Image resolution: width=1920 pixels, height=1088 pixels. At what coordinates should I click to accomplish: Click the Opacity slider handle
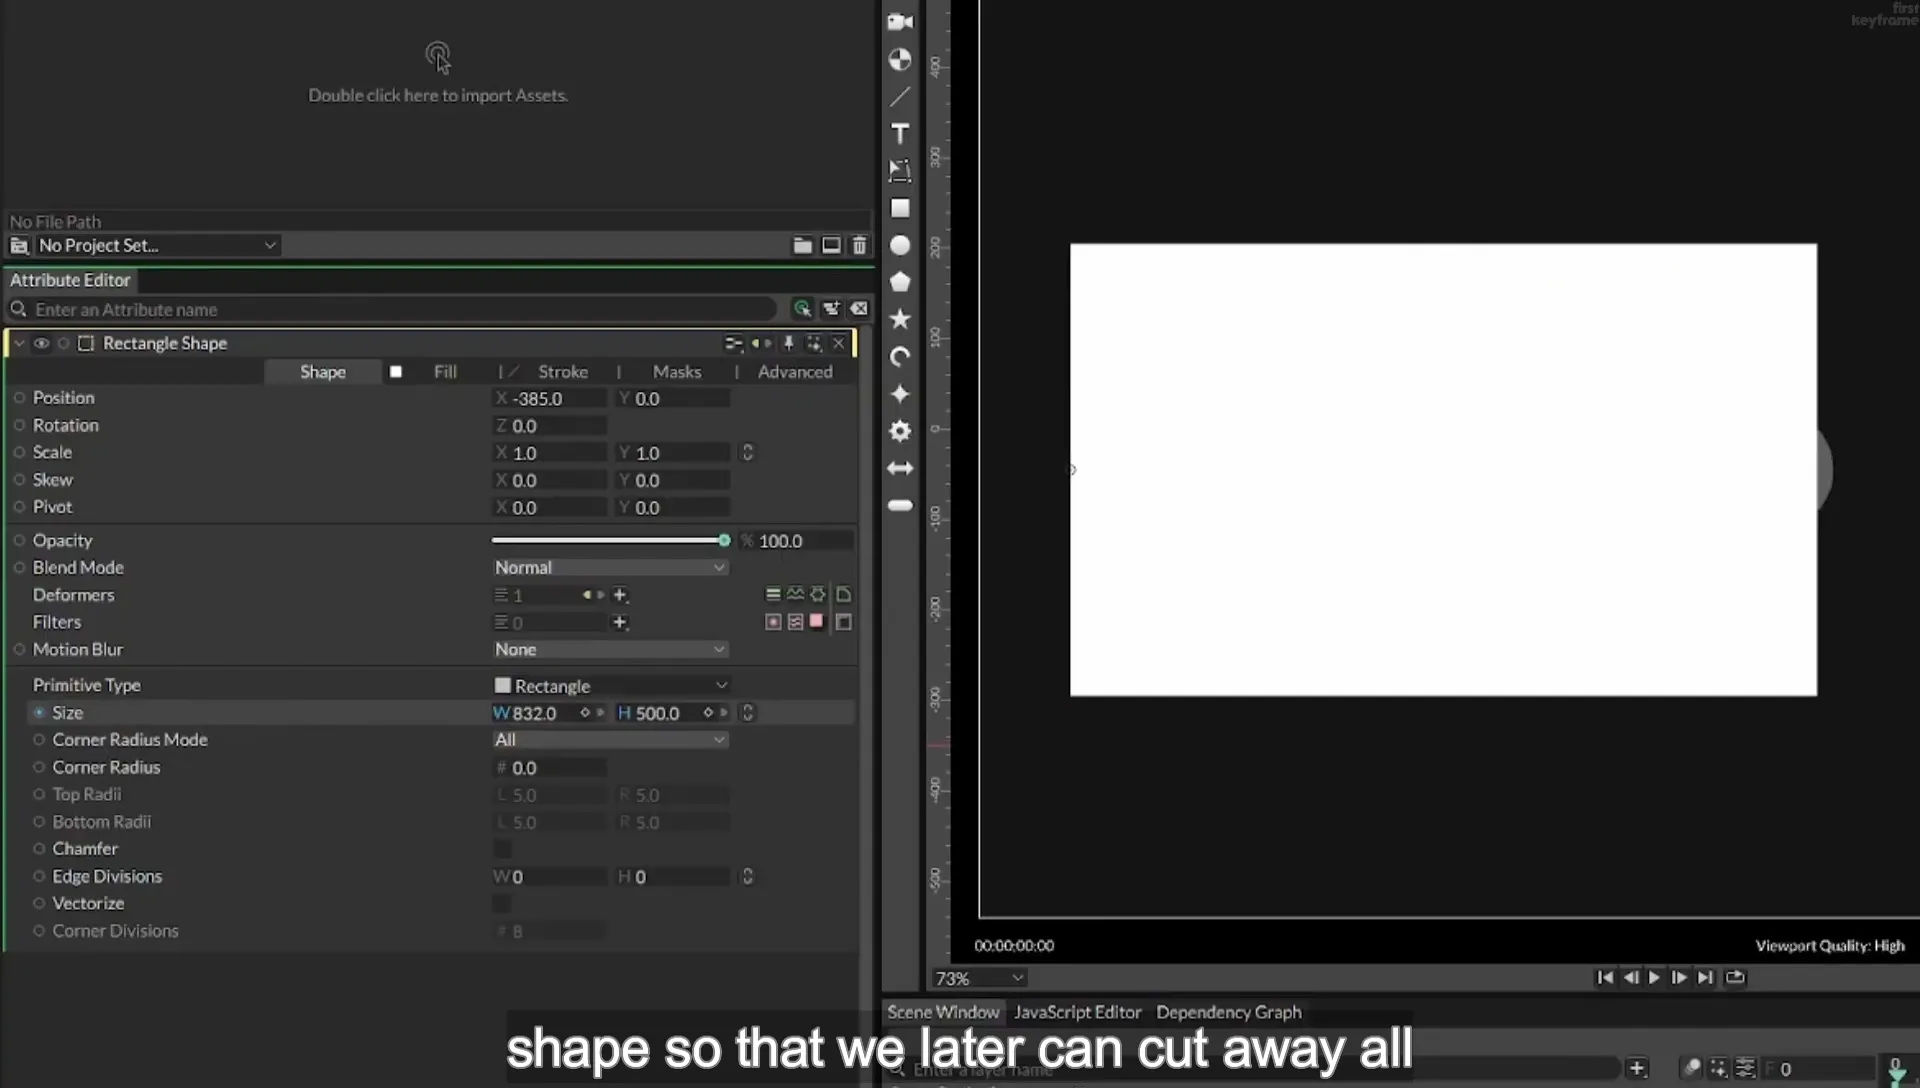pos(724,541)
